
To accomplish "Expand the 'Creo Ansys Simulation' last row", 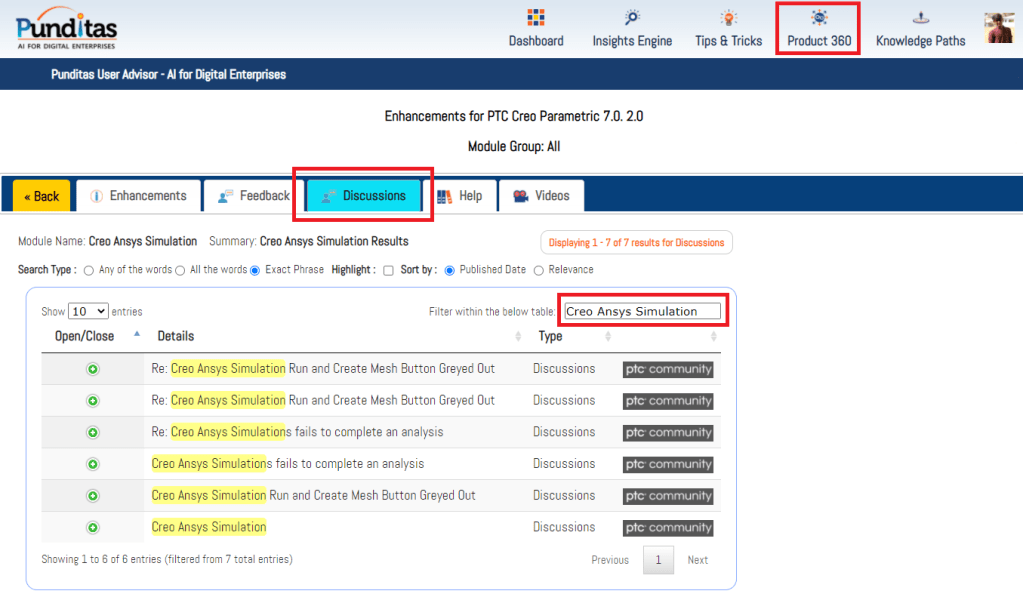I will point(92,527).
